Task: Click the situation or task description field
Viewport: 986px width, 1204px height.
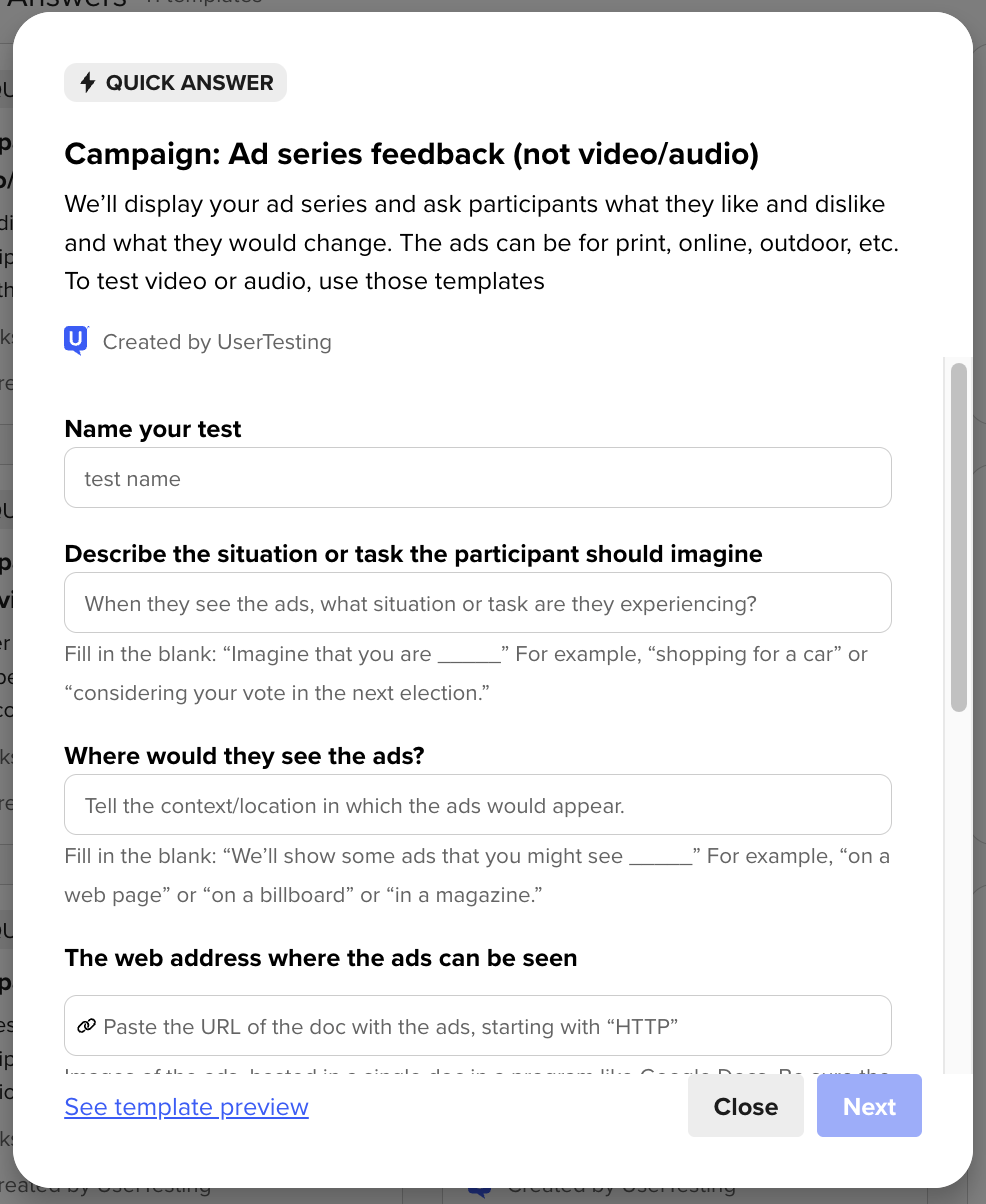Action: click(477, 603)
